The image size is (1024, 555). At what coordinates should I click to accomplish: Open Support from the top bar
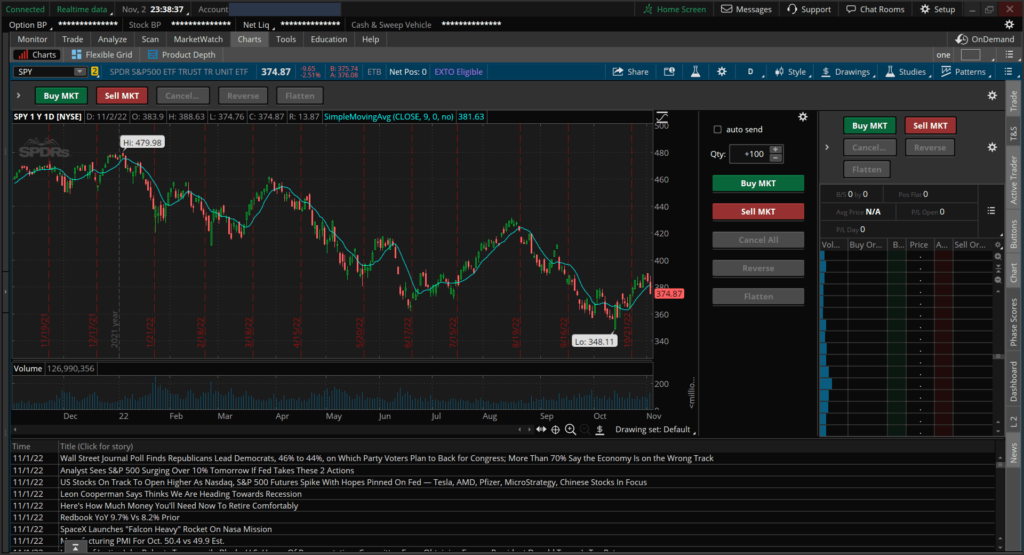809,9
